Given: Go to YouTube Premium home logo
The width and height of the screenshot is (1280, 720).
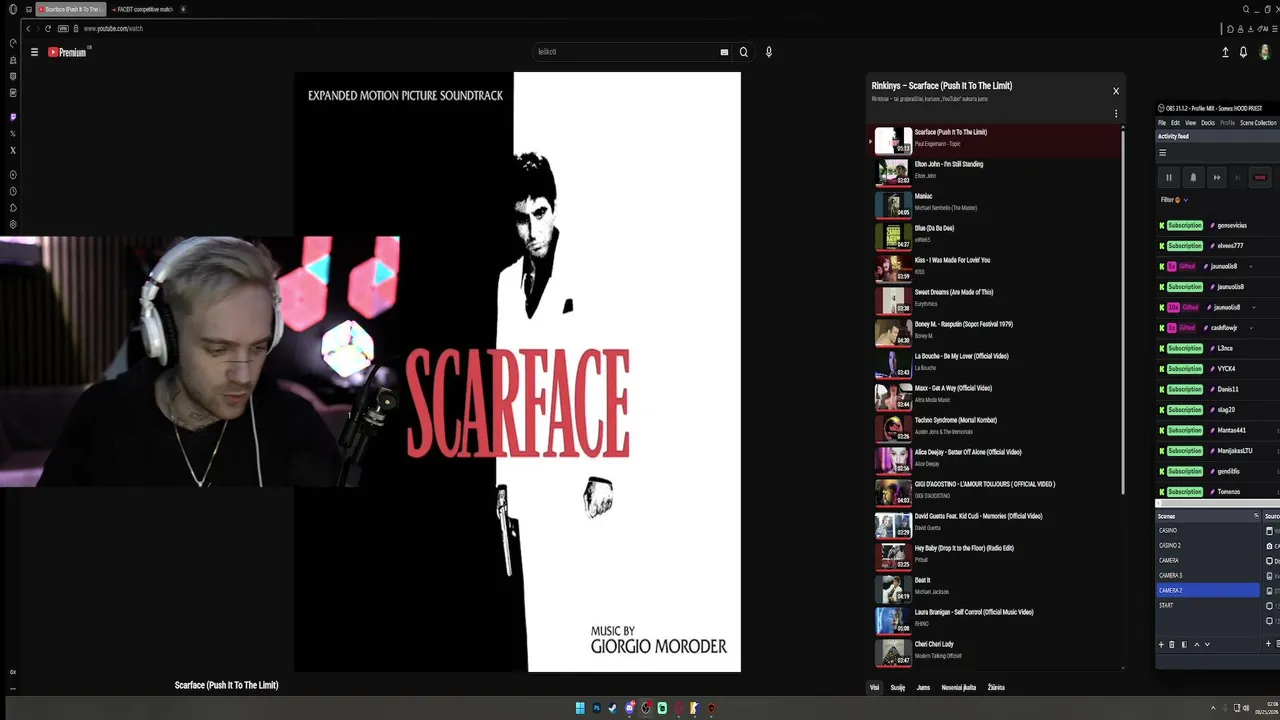Looking at the screenshot, I should pyautogui.click(x=68, y=52).
